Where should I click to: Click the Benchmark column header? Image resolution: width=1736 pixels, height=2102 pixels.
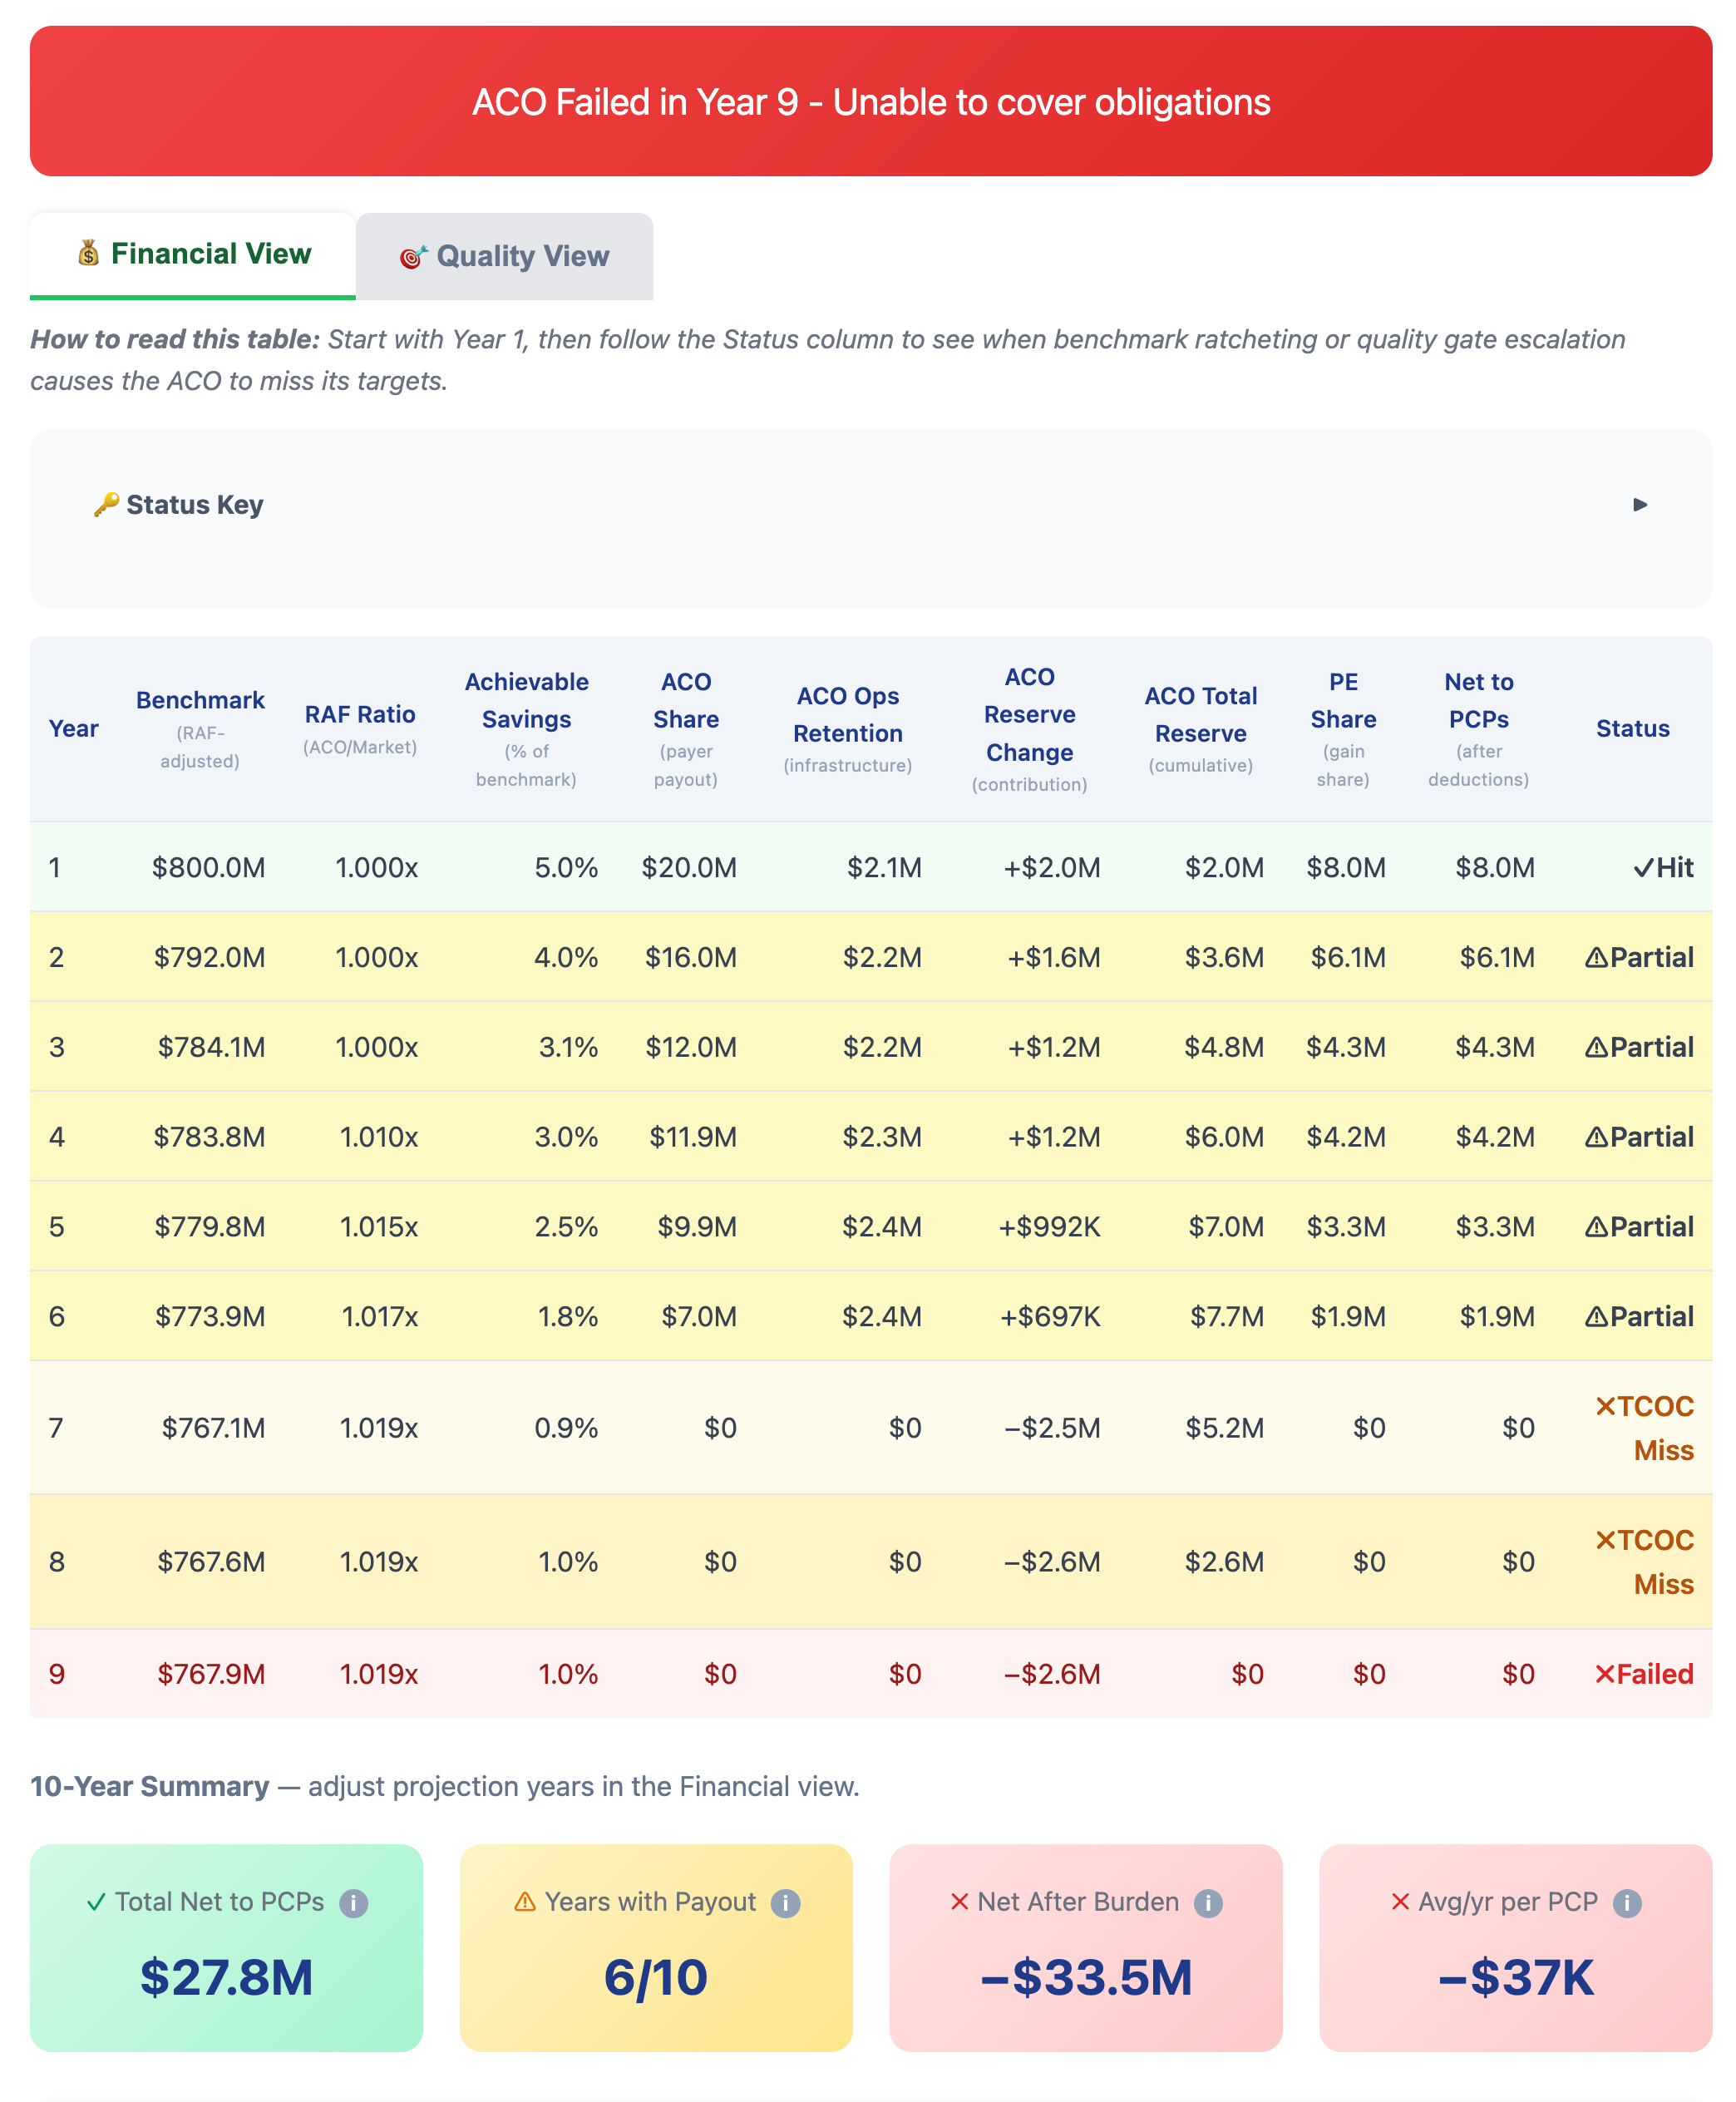[200, 700]
